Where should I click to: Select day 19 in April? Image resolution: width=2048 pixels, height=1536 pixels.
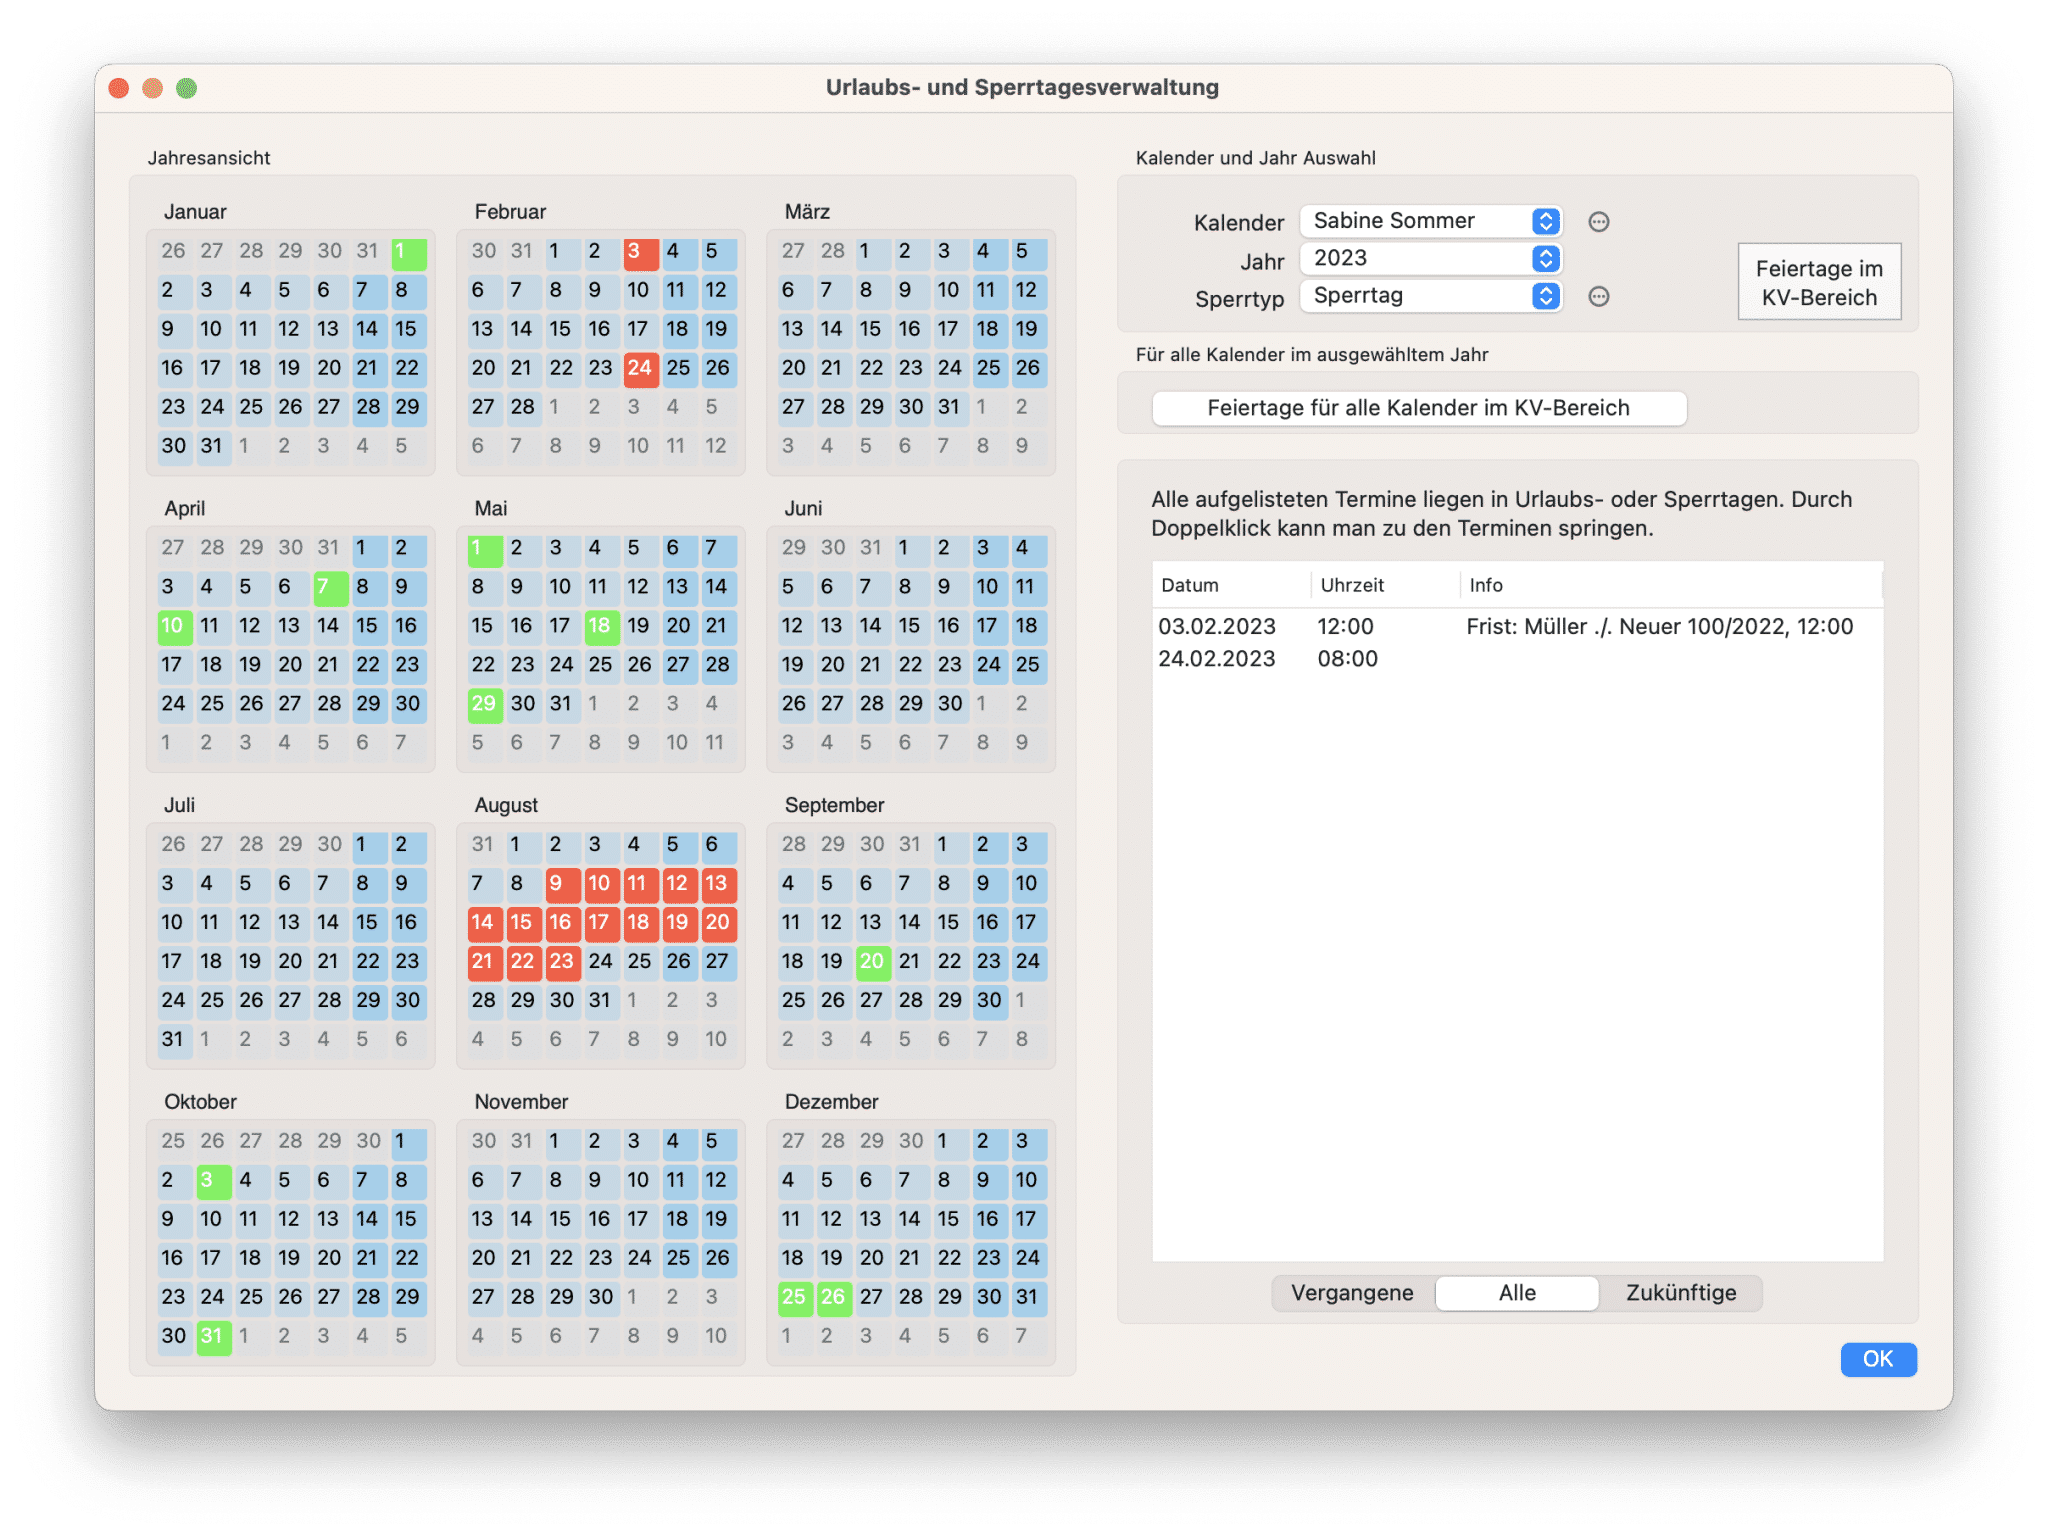point(252,665)
